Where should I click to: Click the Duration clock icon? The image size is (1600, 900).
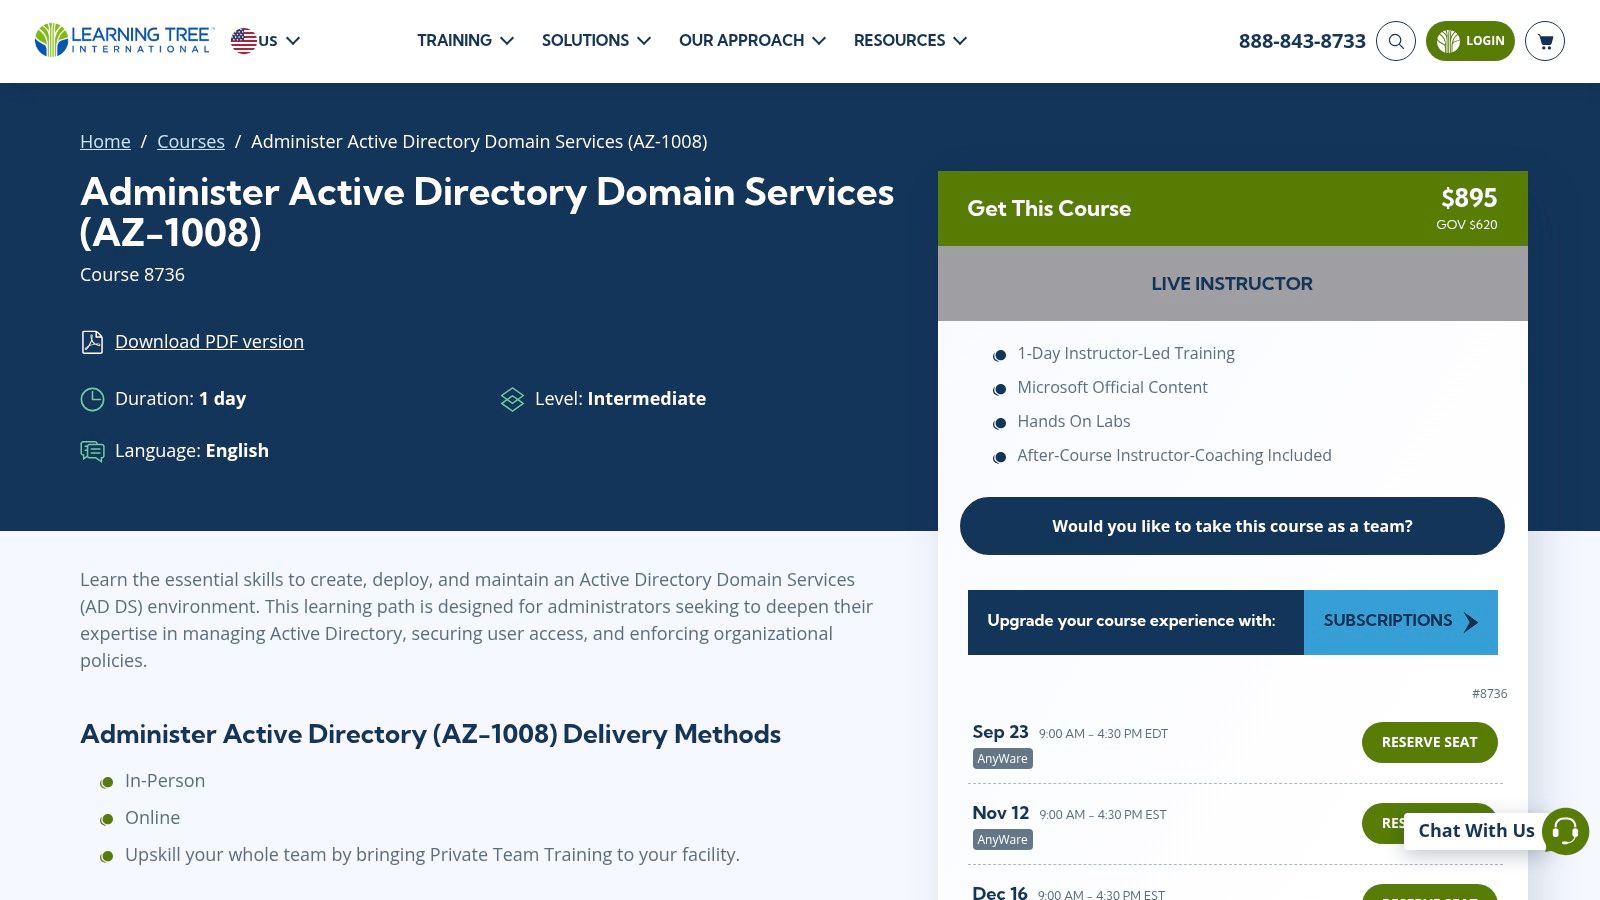pyautogui.click(x=92, y=400)
